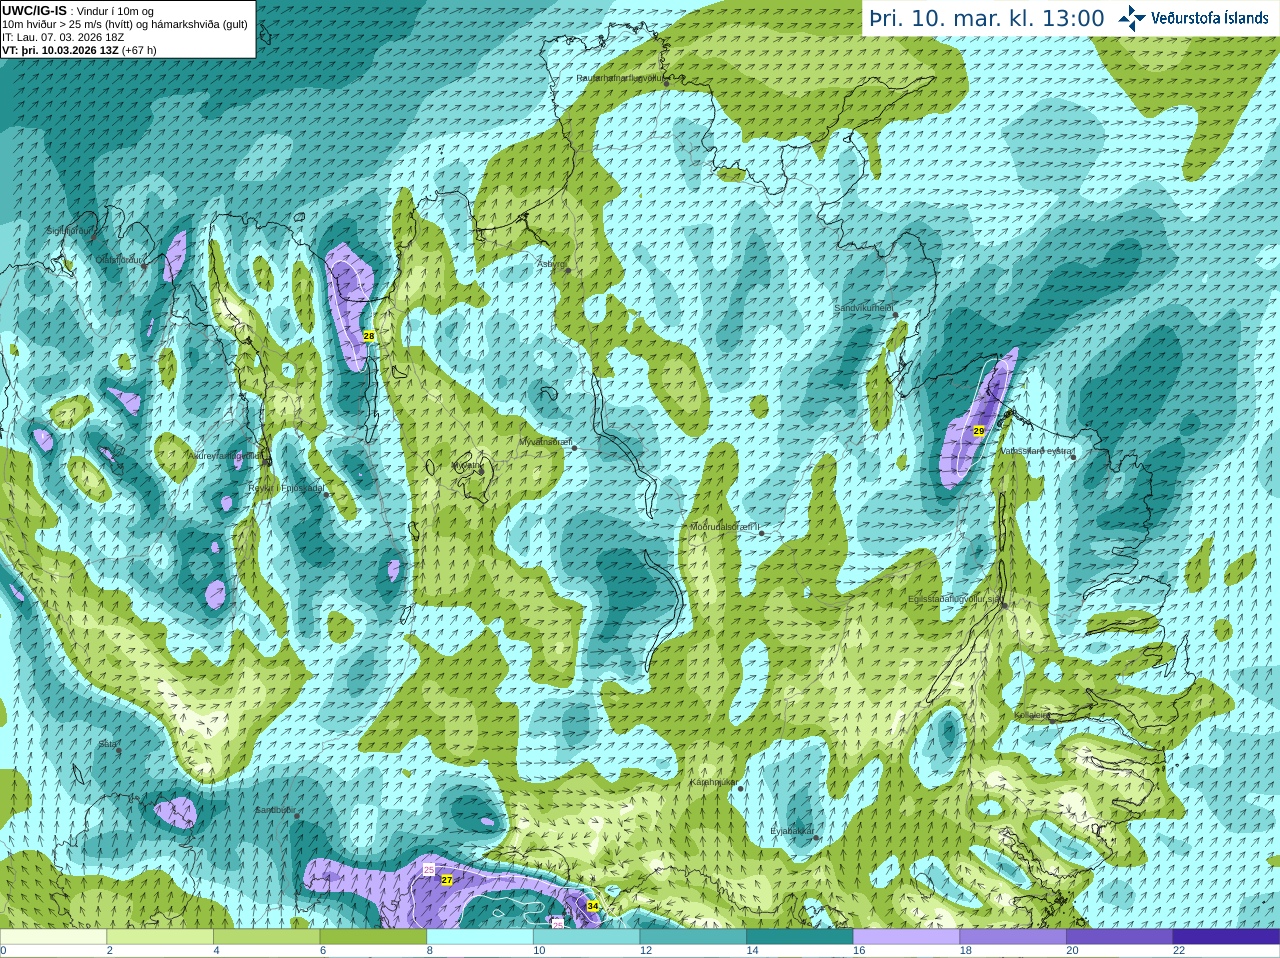Click the legend tick value '0'
The height and width of the screenshot is (958, 1280).
point(3,951)
